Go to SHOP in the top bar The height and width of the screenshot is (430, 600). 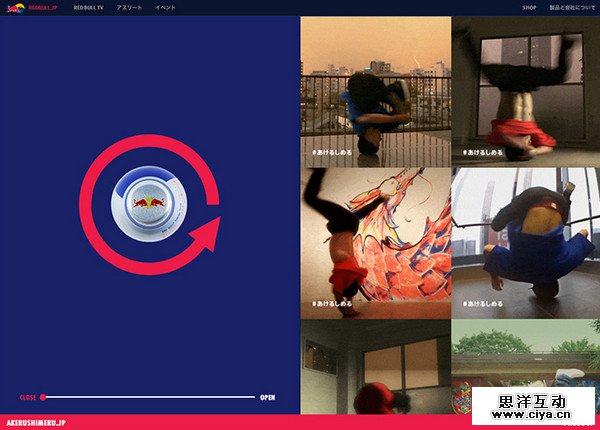529,8
